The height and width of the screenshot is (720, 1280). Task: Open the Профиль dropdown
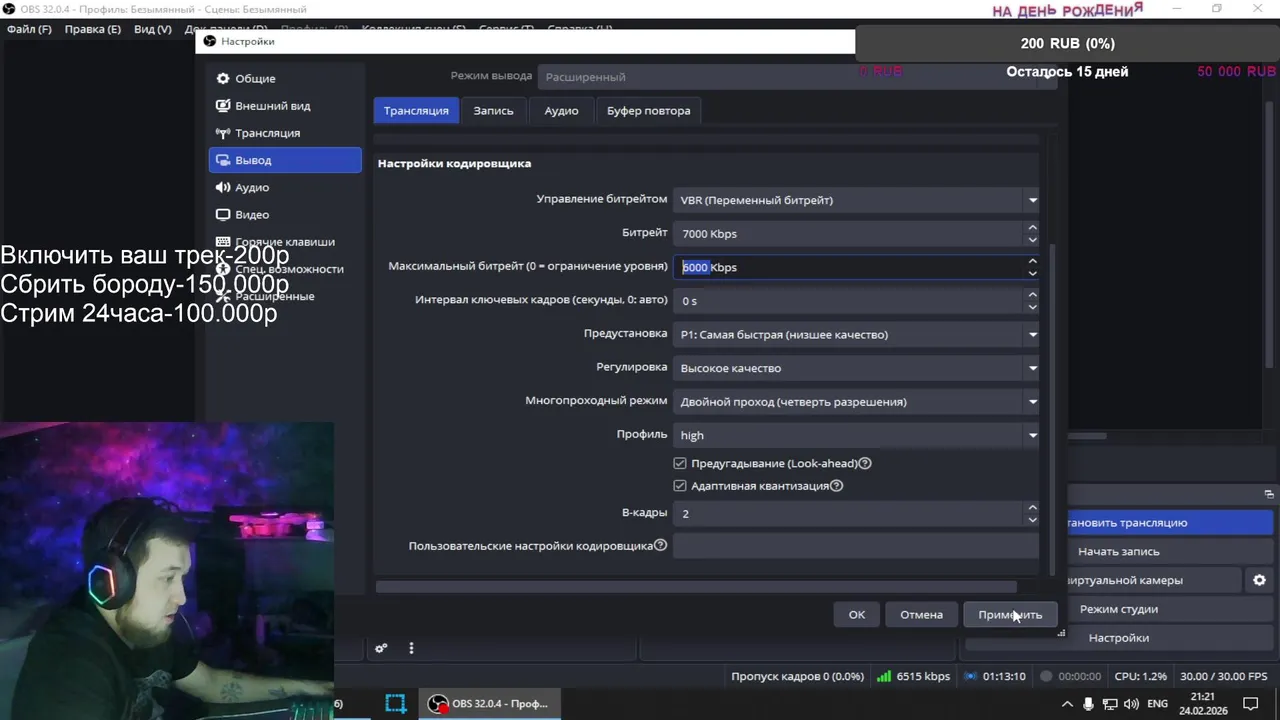(856, 435)
